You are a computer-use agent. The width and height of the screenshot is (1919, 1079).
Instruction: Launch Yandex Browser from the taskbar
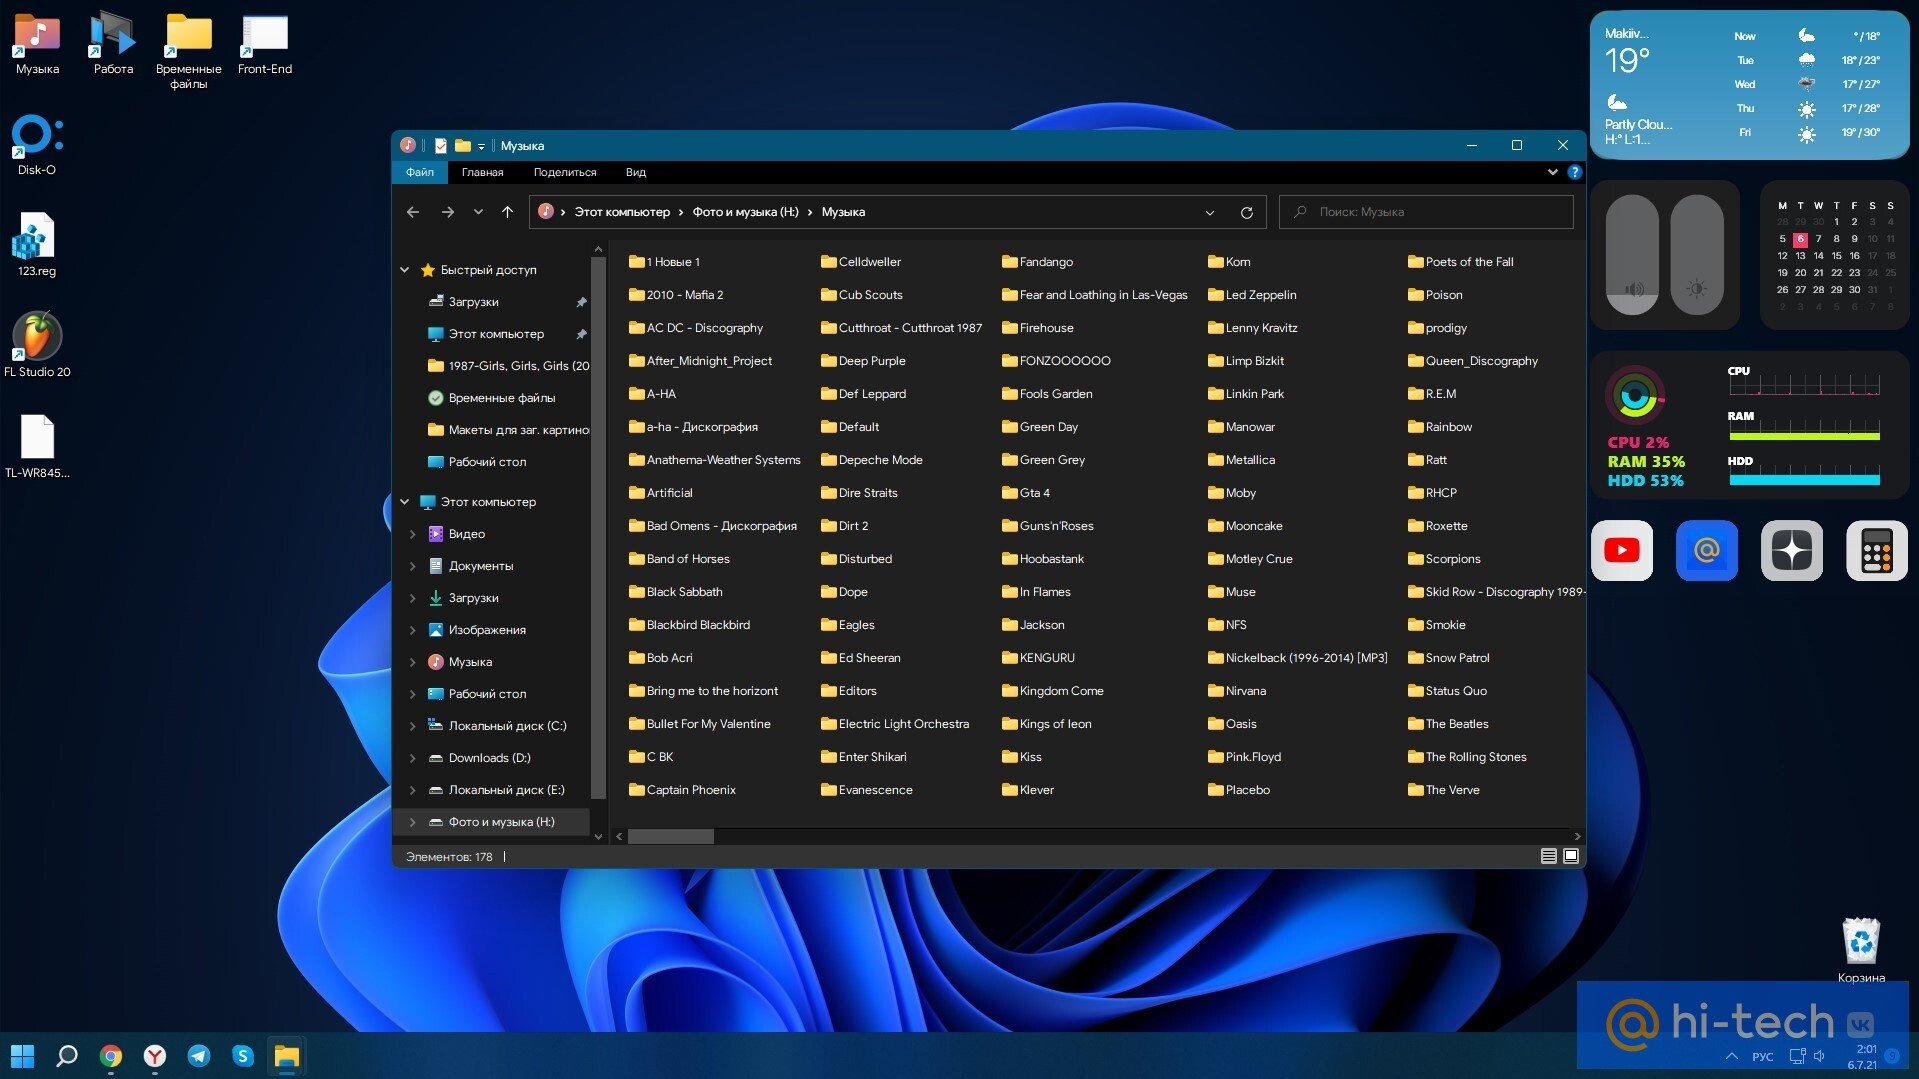155,1056
